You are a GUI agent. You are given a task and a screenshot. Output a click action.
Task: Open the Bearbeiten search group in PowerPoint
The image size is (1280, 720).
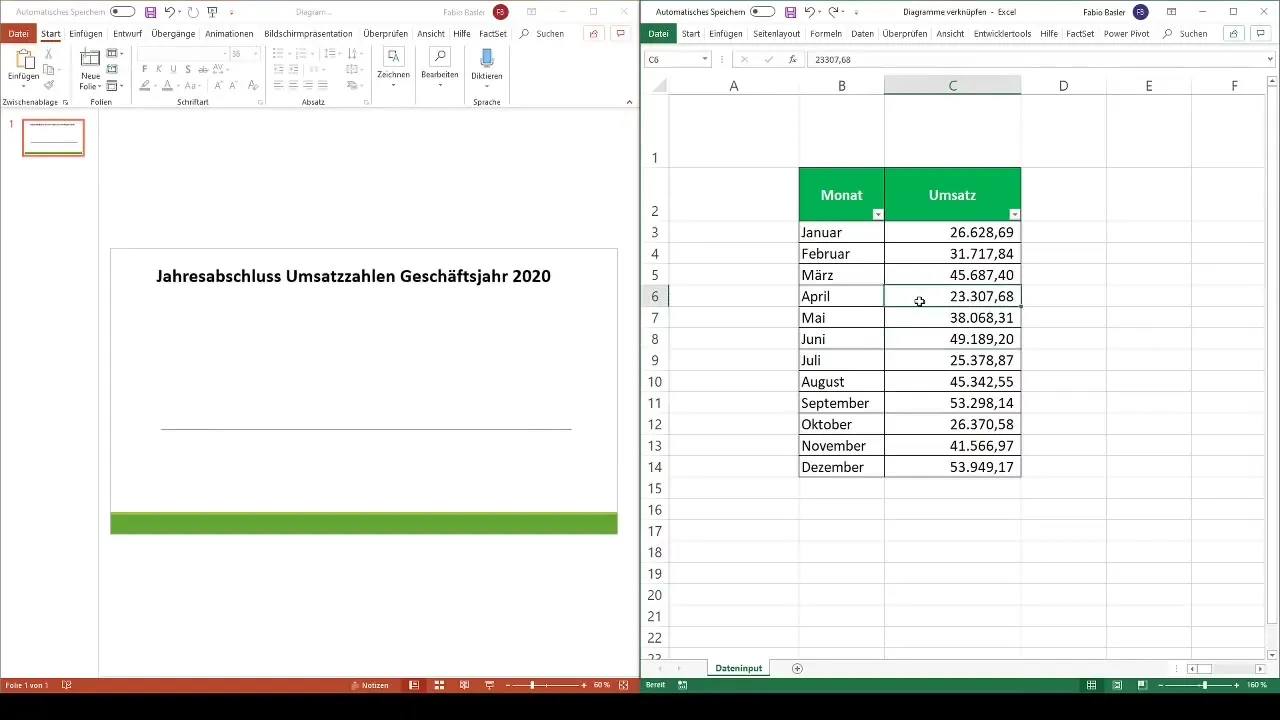click(440, 66)
